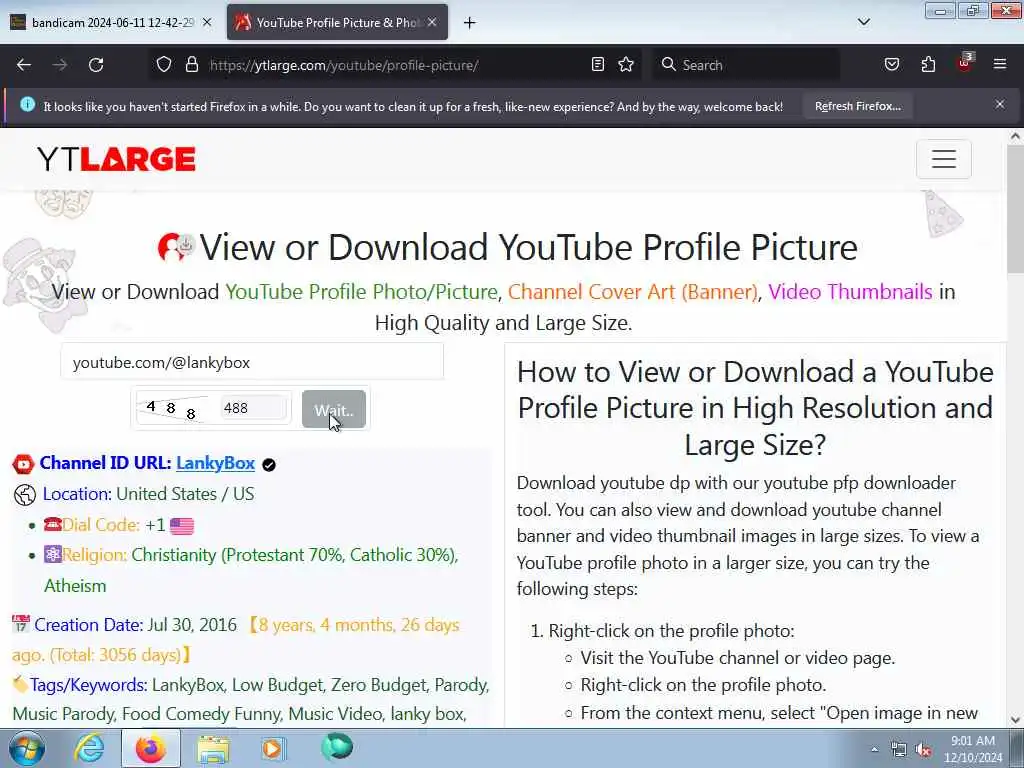Open the Windows Start menu
The height and width of the screenshot is (768, 1024).
point(26,748)
